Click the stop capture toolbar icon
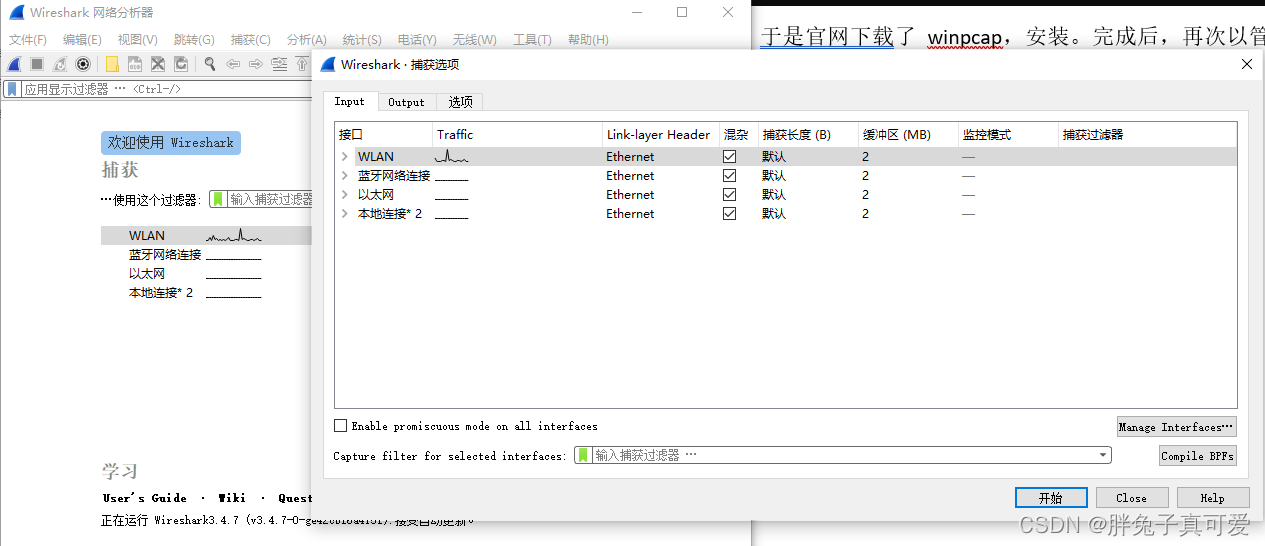The width and height of the screenshot is (1265, 546). coord(37,64)
